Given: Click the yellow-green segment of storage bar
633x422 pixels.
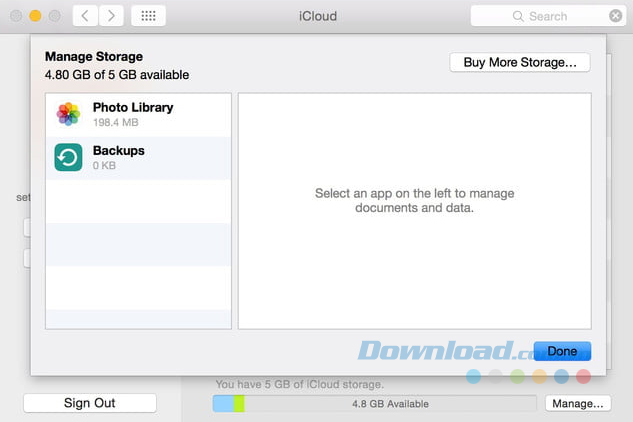Looking at the screenshot, I should pos(239,404).
